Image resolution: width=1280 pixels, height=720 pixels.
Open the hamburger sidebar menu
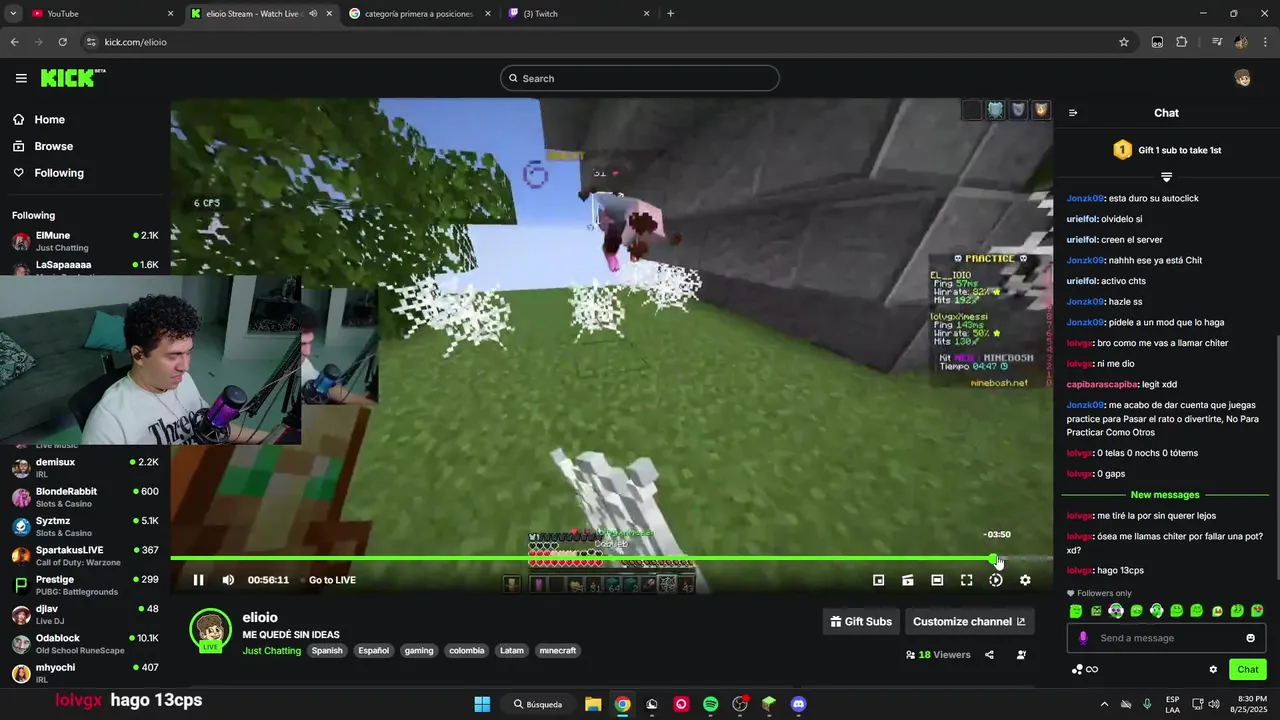(x=21, y=78)
